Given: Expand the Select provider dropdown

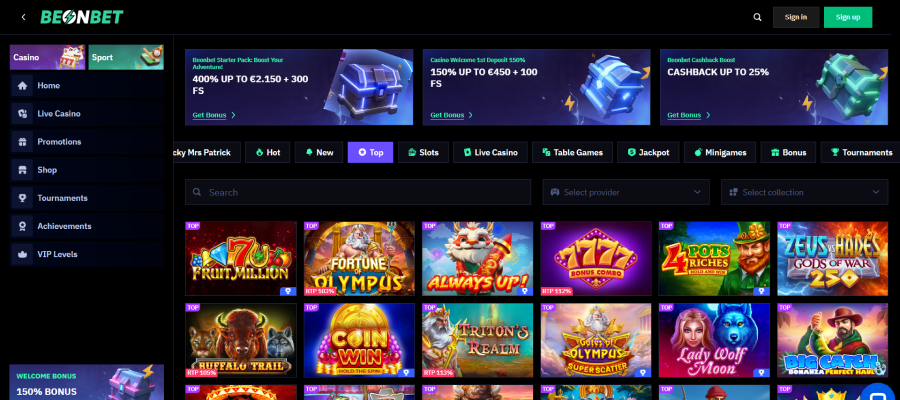Looking at the screenshot, I should coord(626,192).
